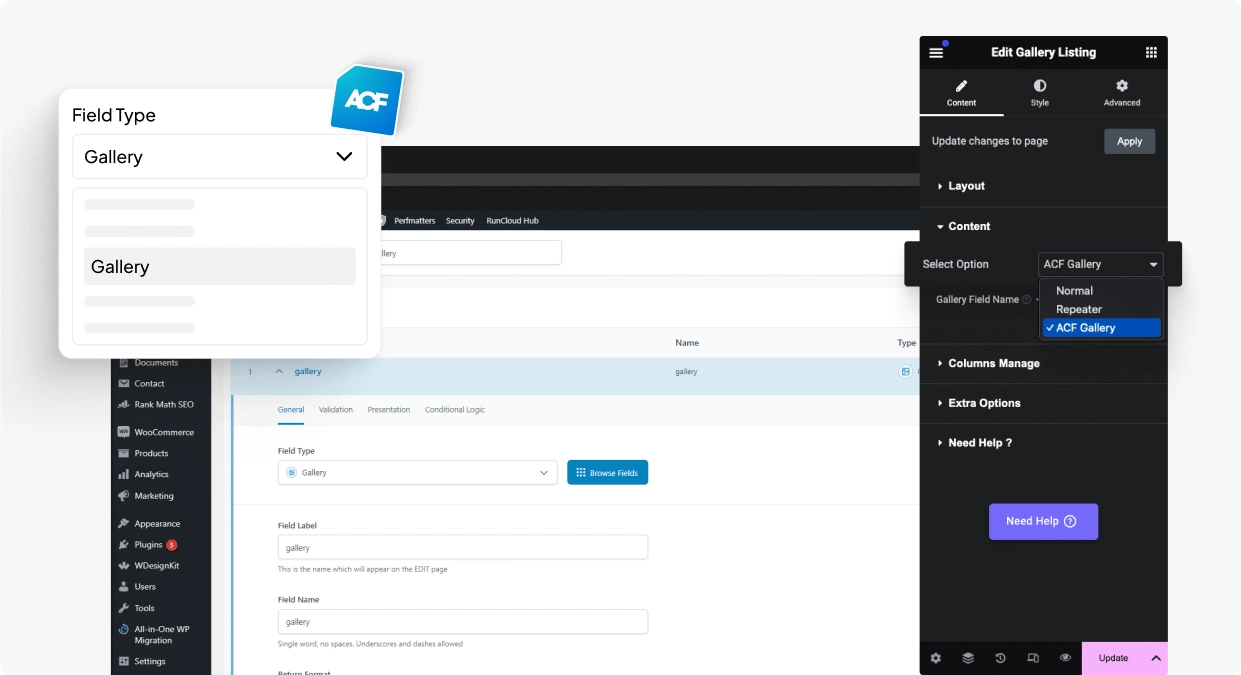Open page settings gear in bottom bar
Viewport: 1241px width, 675px height.
click(935, 658)
